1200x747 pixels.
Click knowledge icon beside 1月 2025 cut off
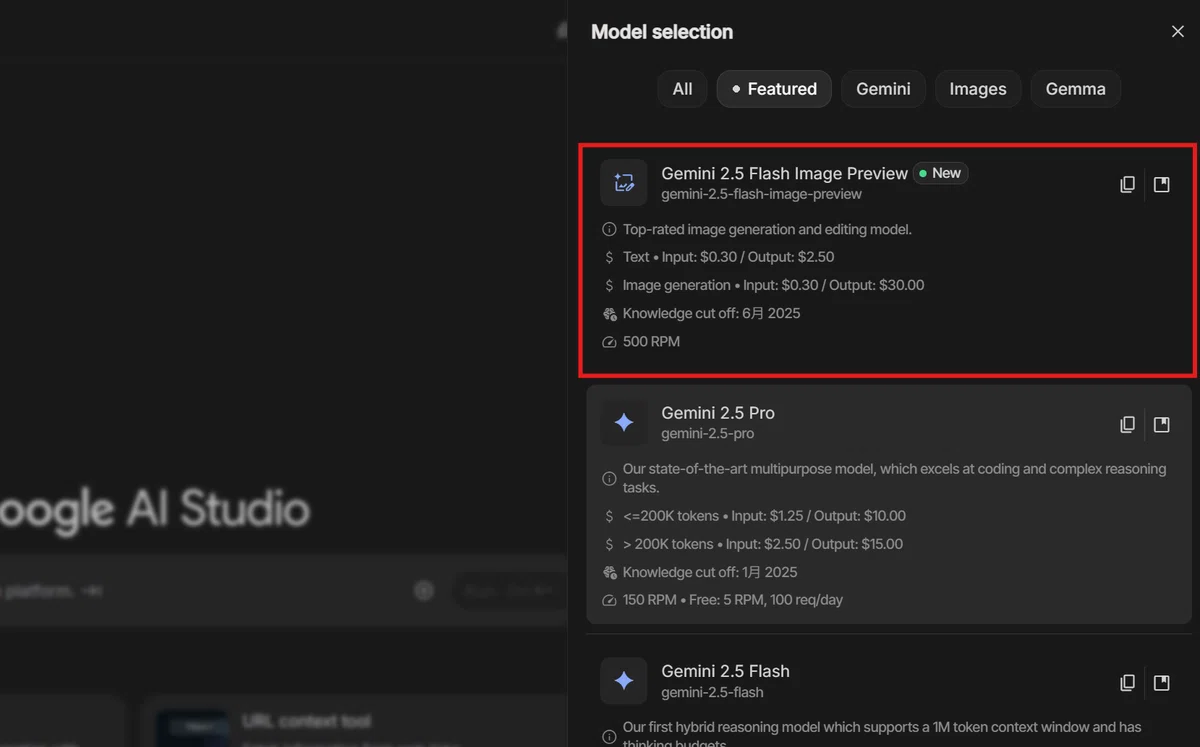coord(609,572)
